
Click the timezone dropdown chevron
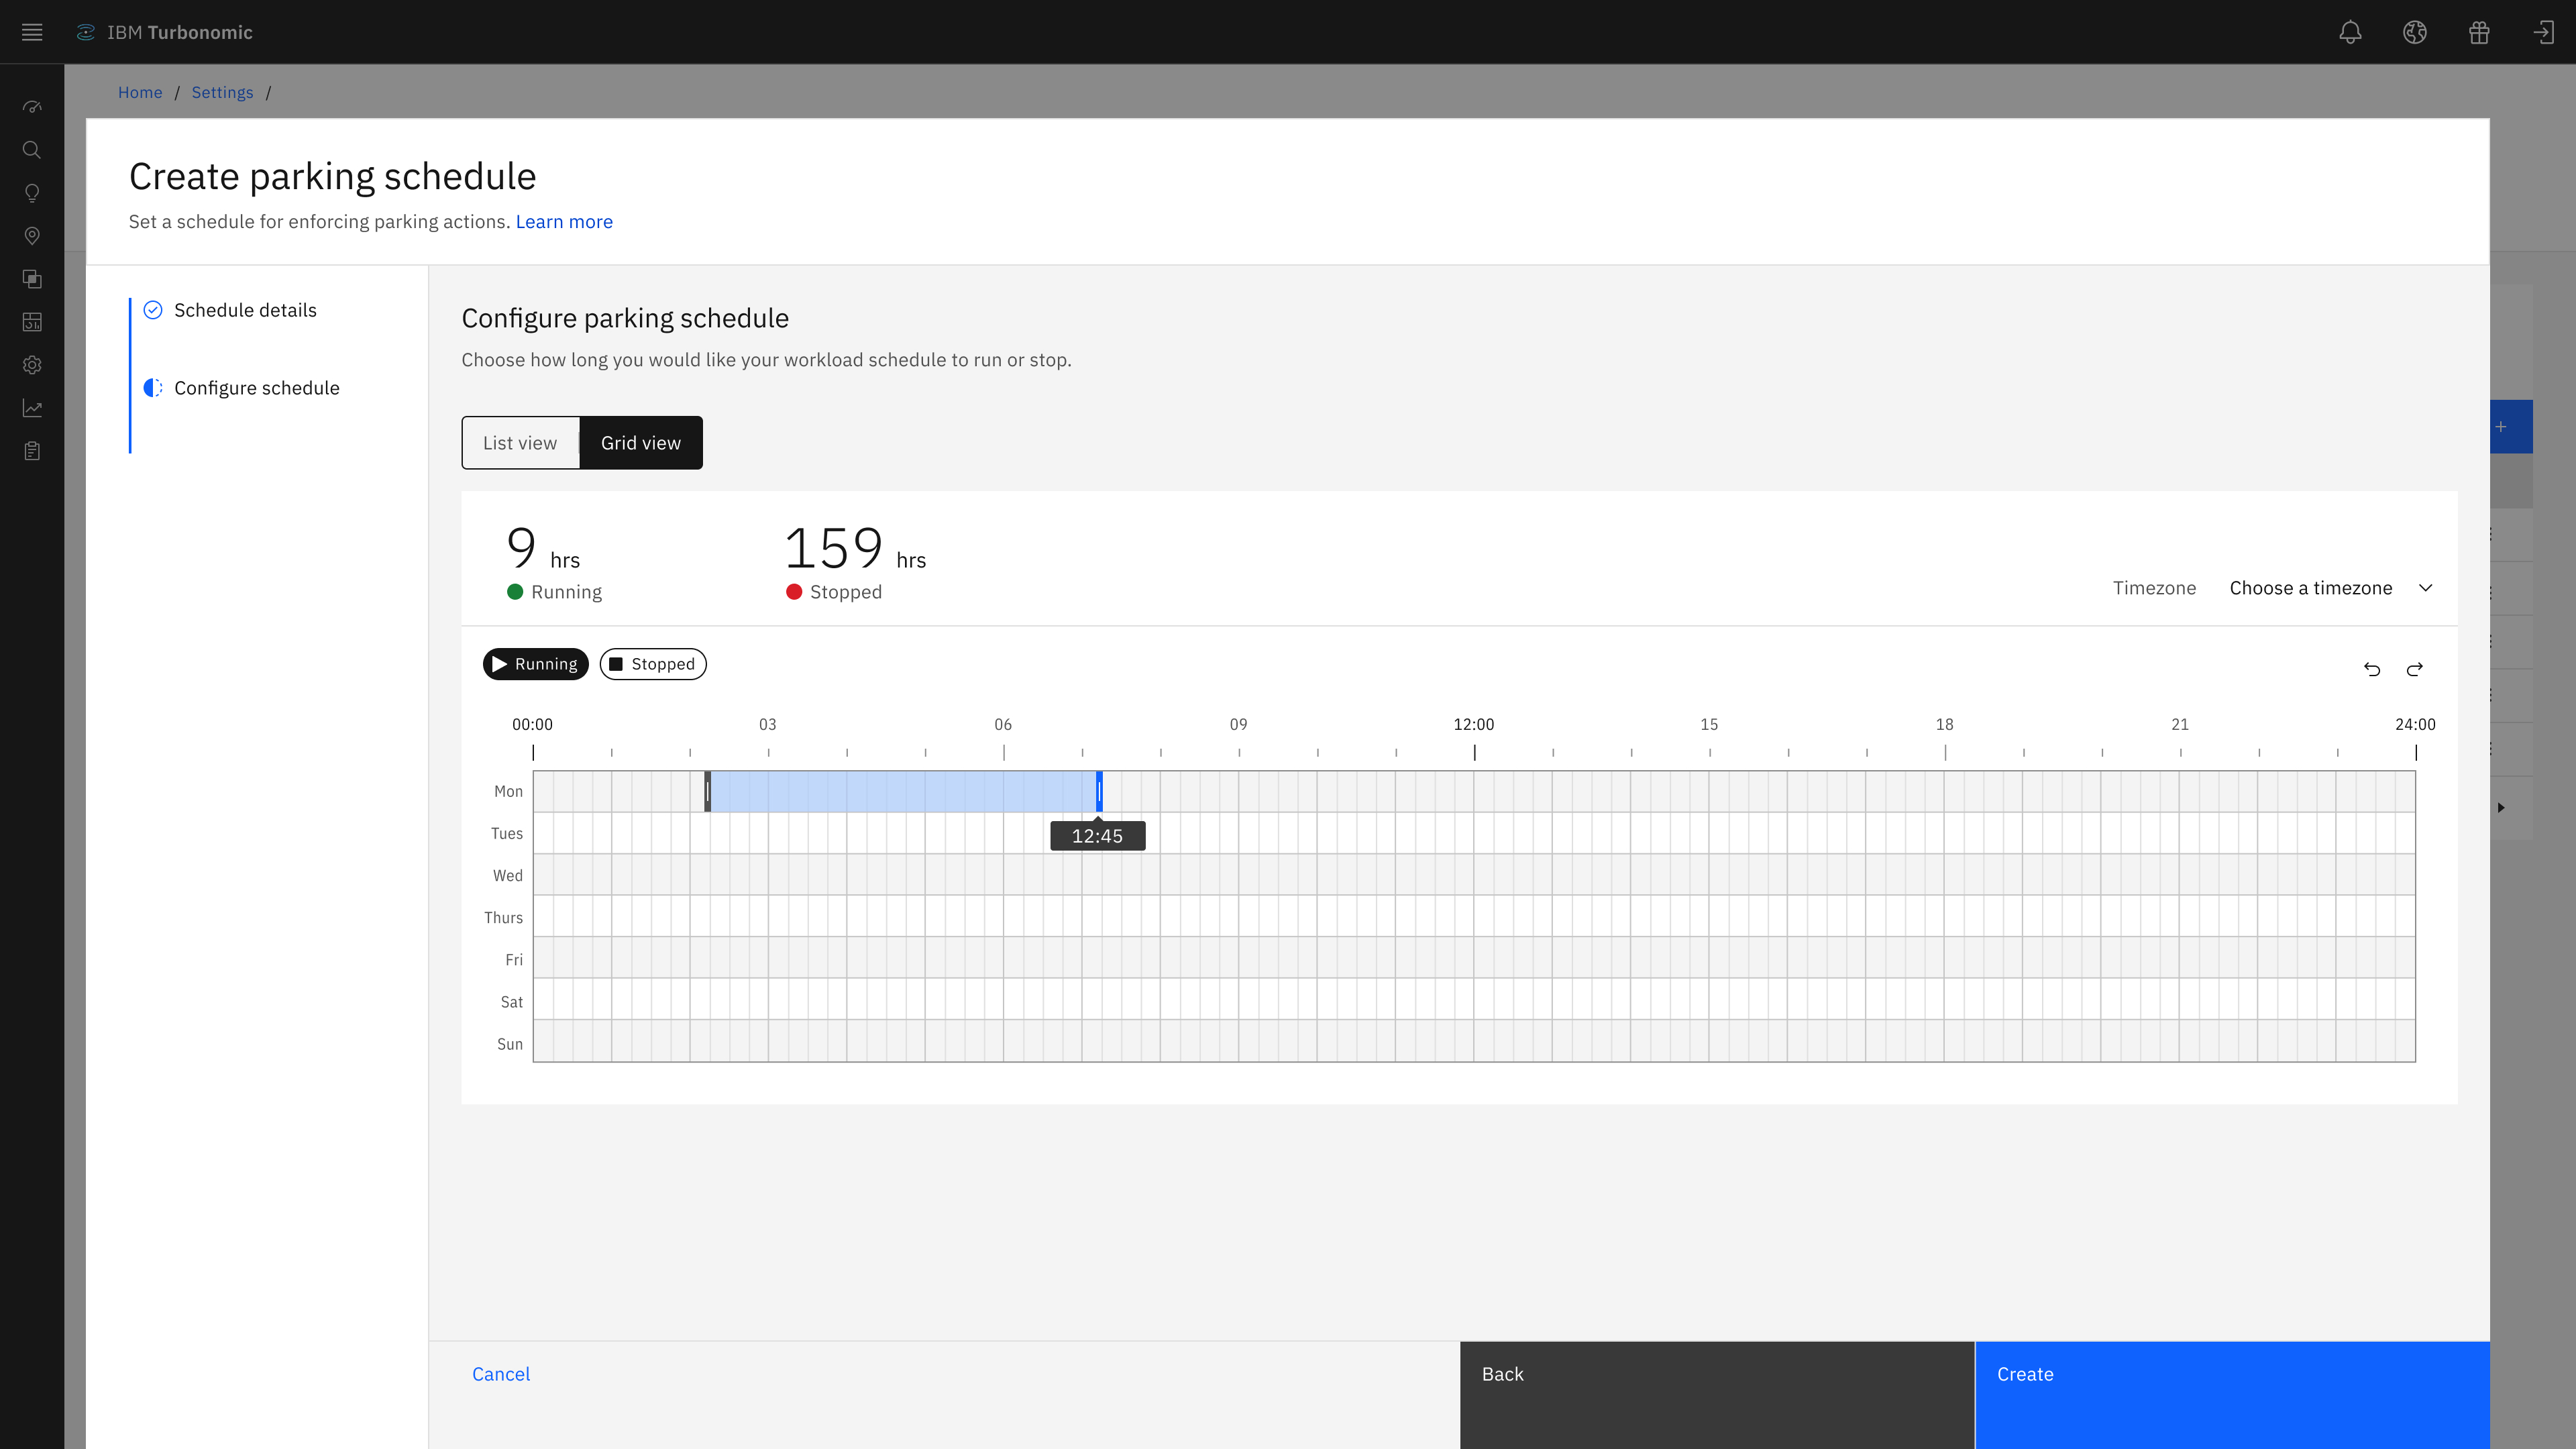tap(2426, 588)
